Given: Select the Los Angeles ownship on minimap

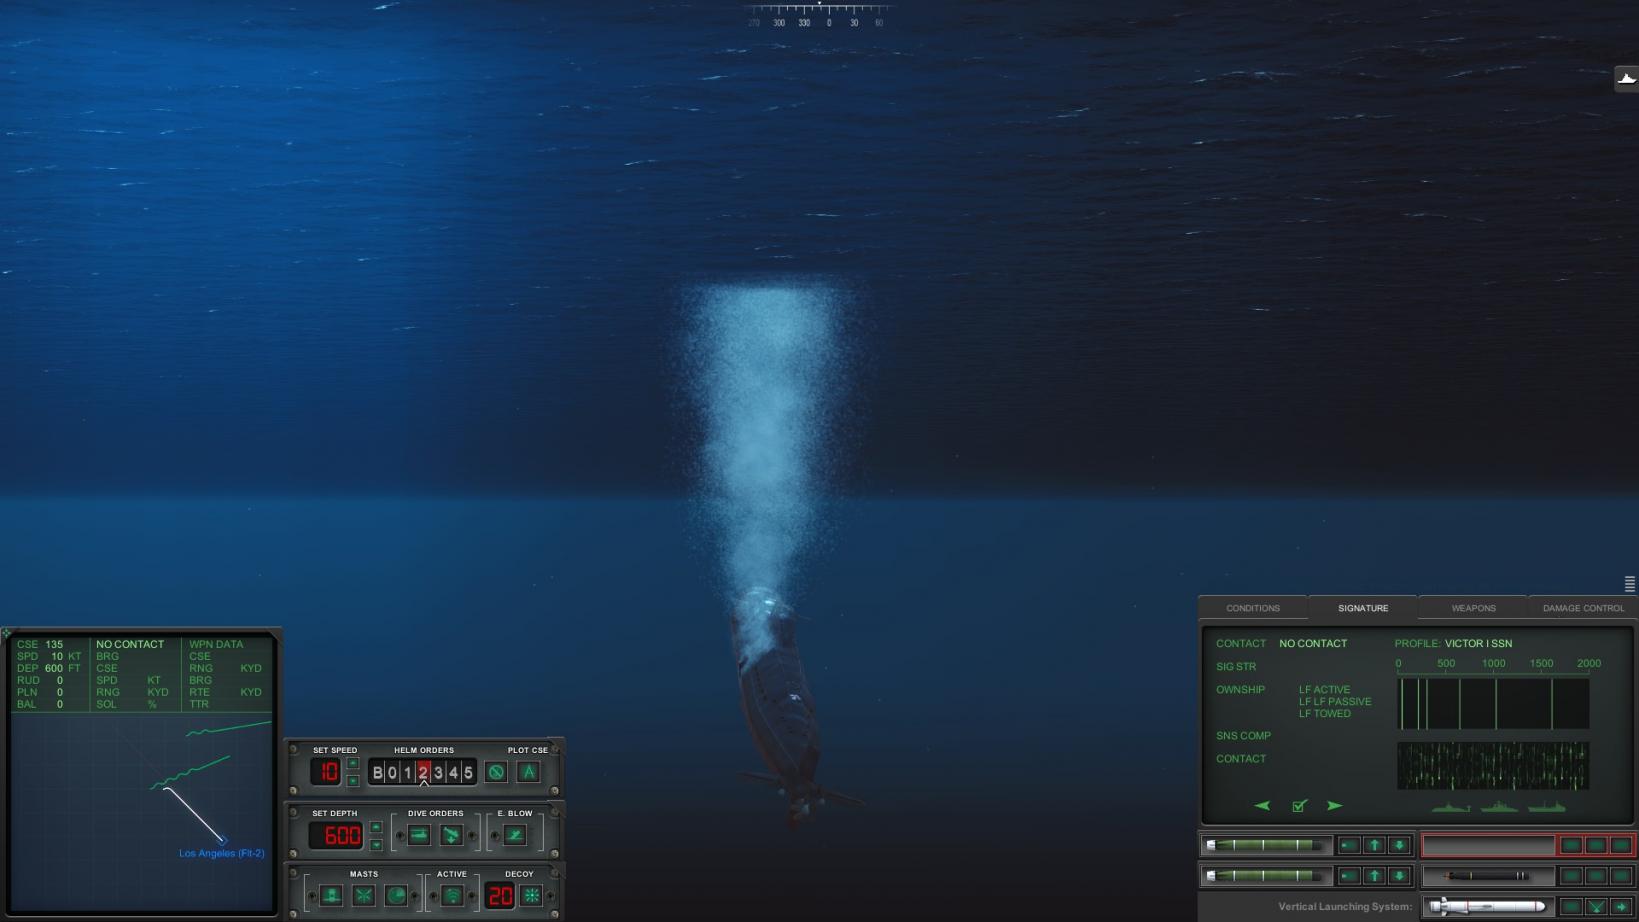Looking at the screenshot, I should pos(222,840).
